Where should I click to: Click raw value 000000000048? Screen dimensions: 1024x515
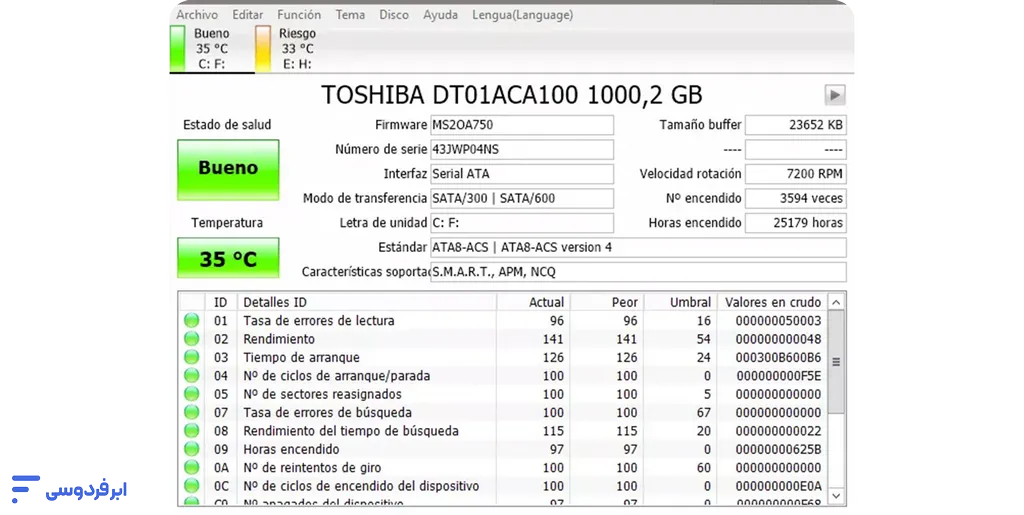point(778,339)
